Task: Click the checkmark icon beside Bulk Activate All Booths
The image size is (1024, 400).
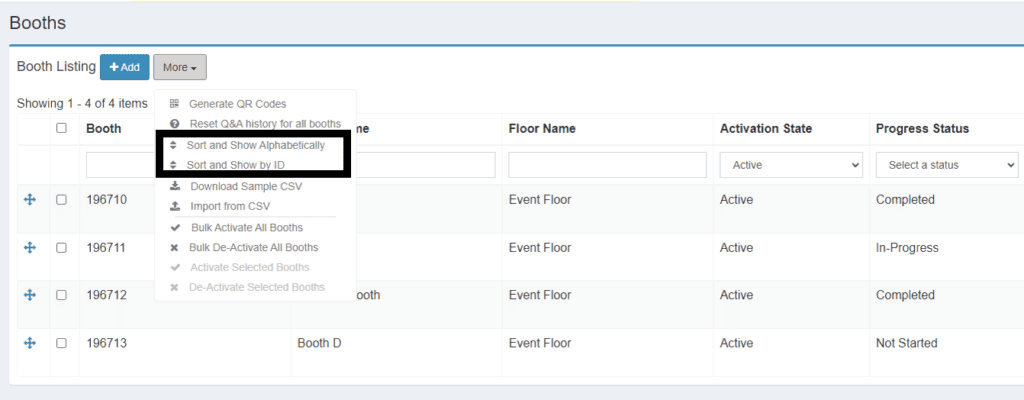Action: pos(175,227)
